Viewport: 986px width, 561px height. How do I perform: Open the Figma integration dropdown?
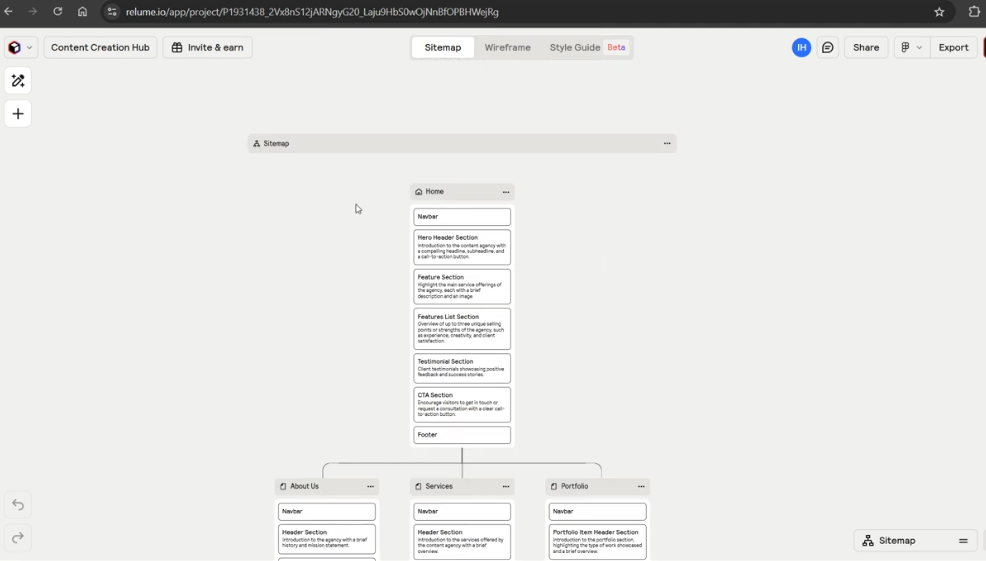click(911, 48)
